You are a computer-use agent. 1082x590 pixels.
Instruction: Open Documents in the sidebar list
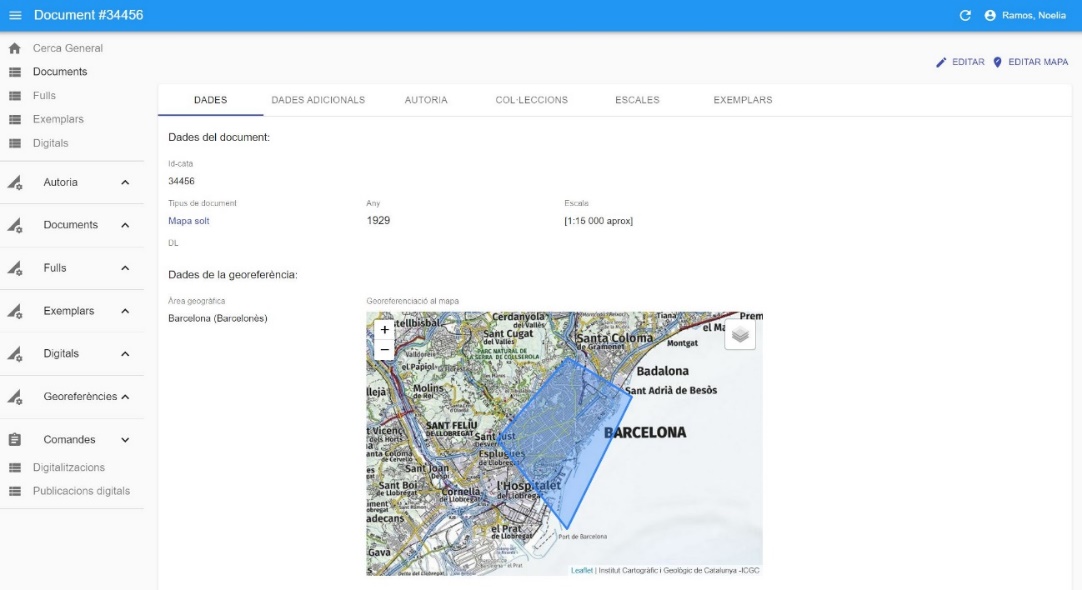coord(60,72)
